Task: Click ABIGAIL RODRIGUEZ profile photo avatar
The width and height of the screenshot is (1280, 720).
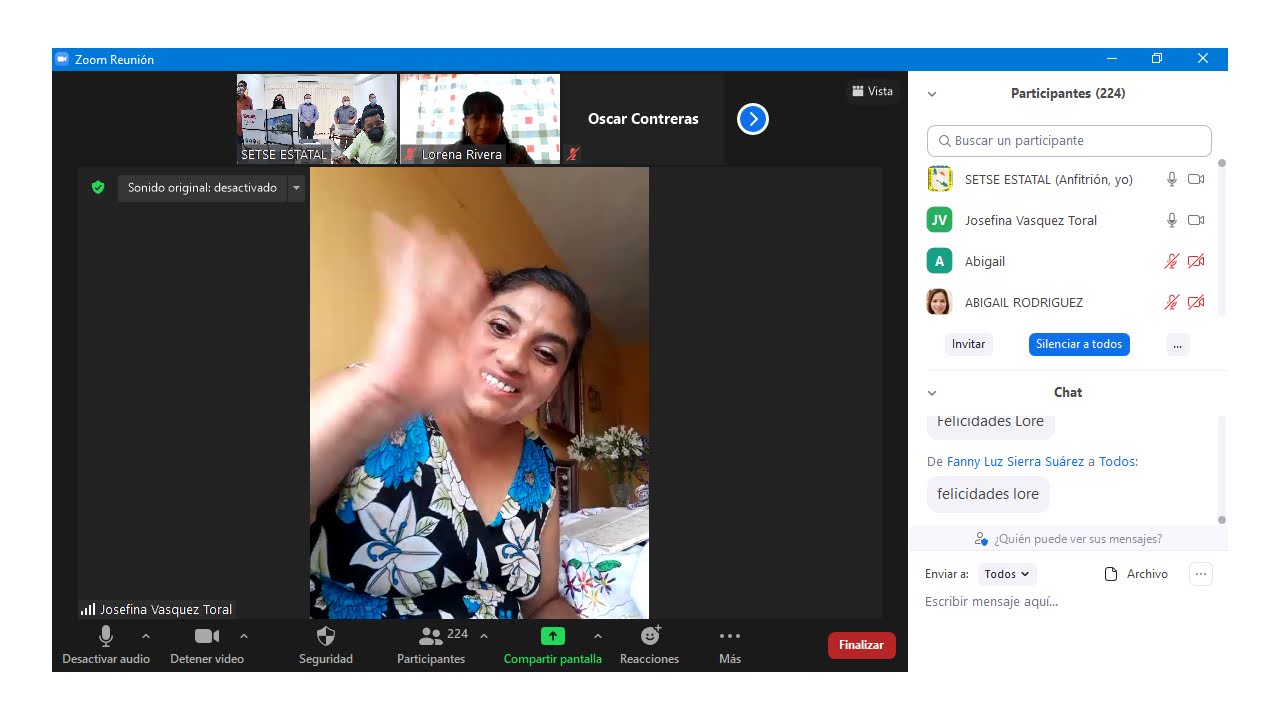Action: coord(939,302)
